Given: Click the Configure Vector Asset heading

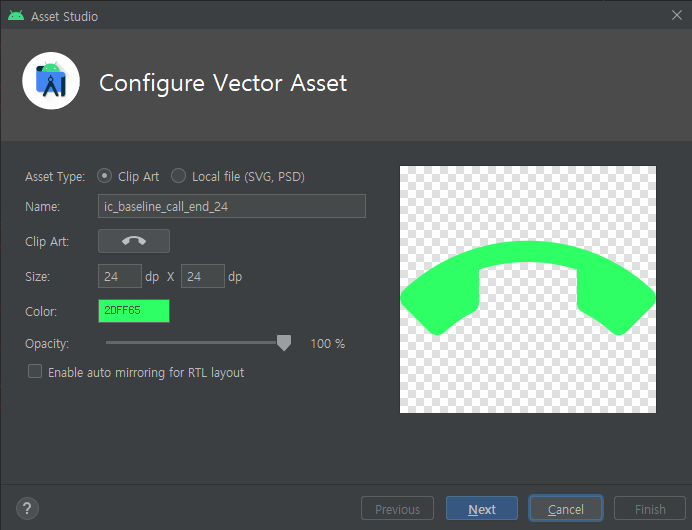Looking at the screenshot, I should tap(223, 83).
